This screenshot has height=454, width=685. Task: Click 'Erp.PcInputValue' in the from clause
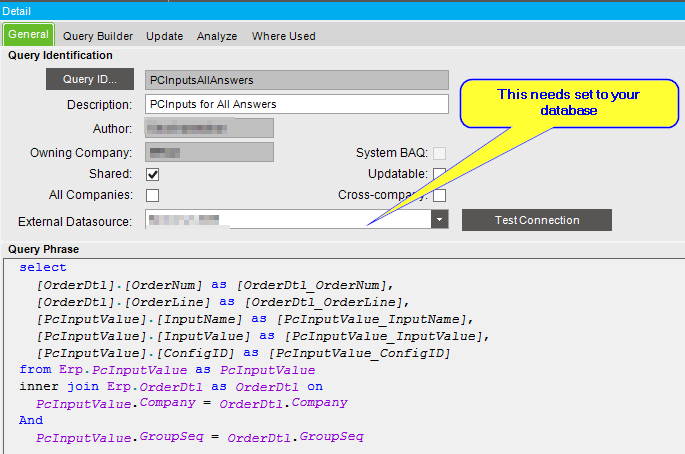point(123,370)
